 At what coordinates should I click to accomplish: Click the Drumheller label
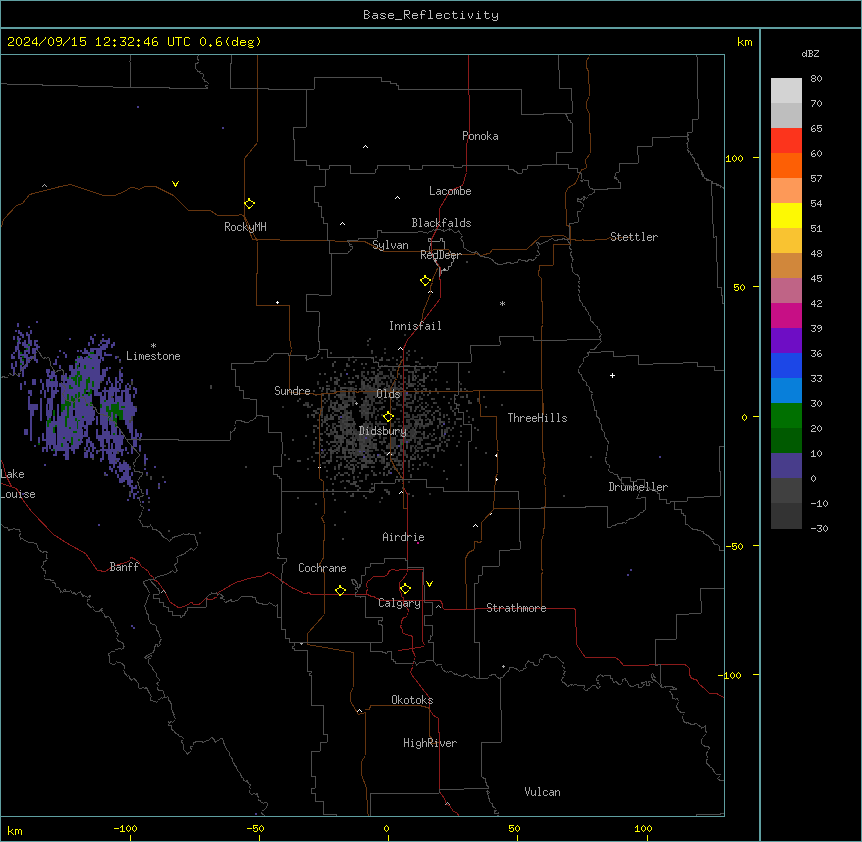[638, 487]
